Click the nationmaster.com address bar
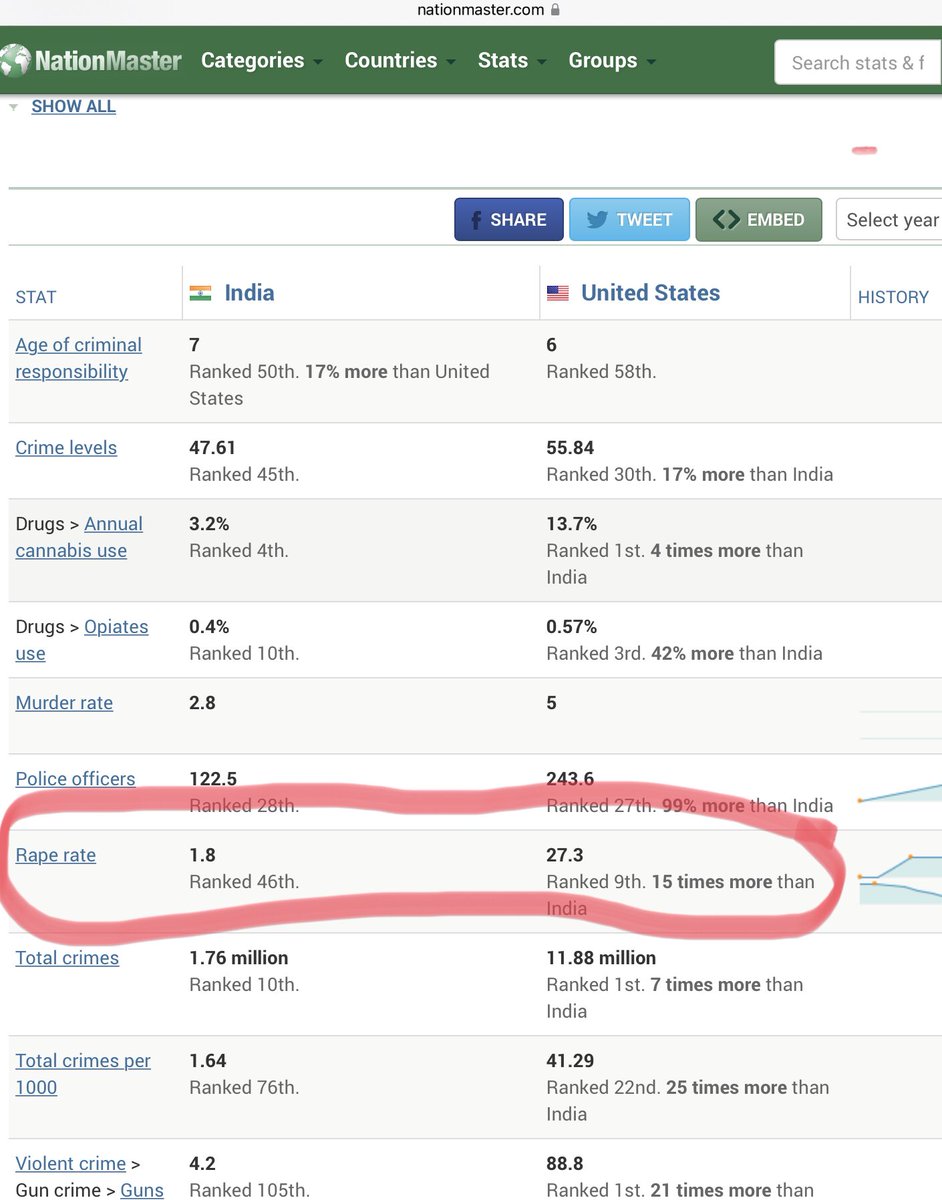 point(489,10)
